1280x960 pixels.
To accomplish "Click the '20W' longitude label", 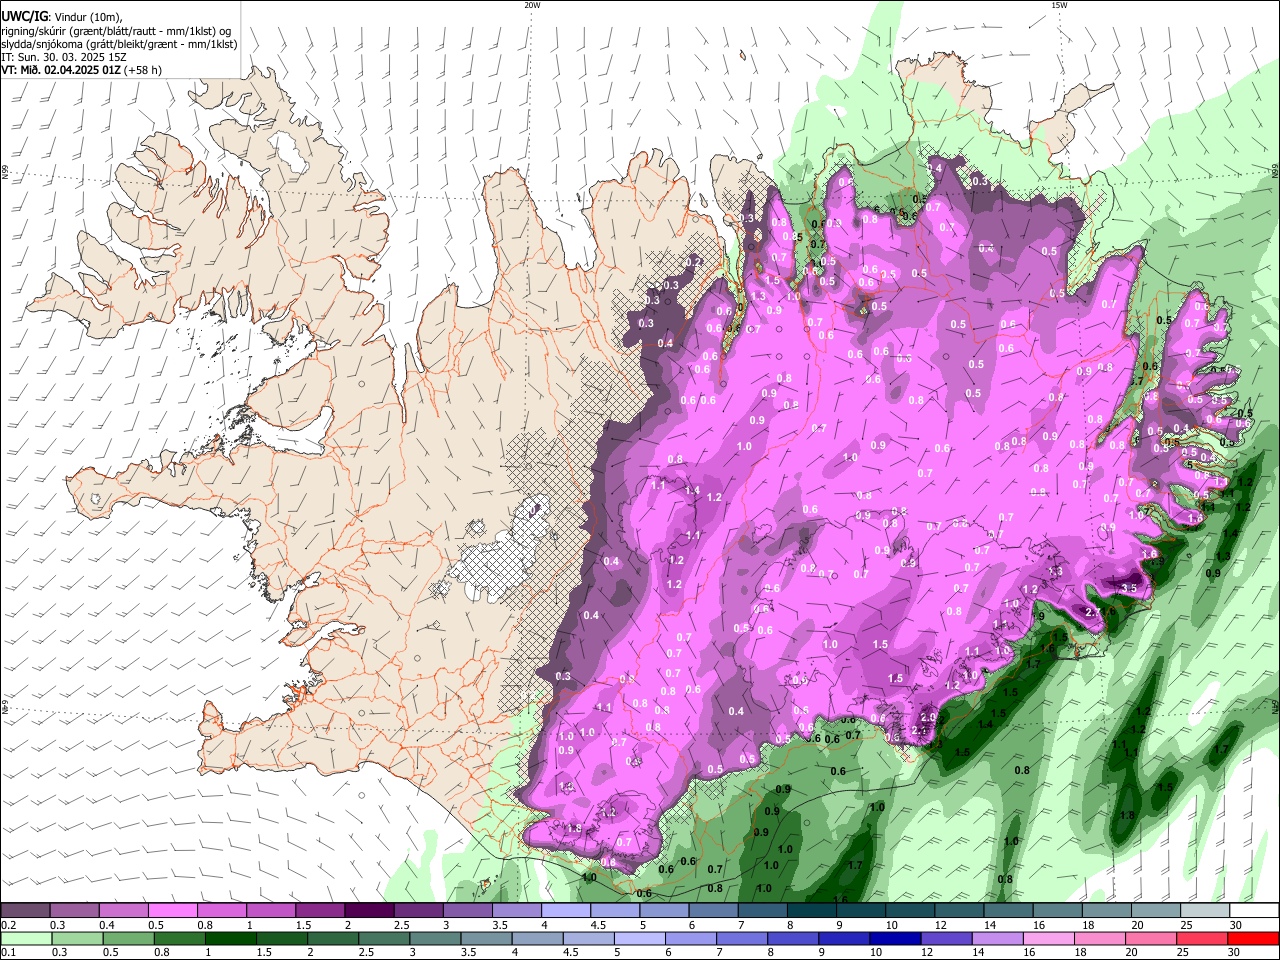I will point(532,5).
